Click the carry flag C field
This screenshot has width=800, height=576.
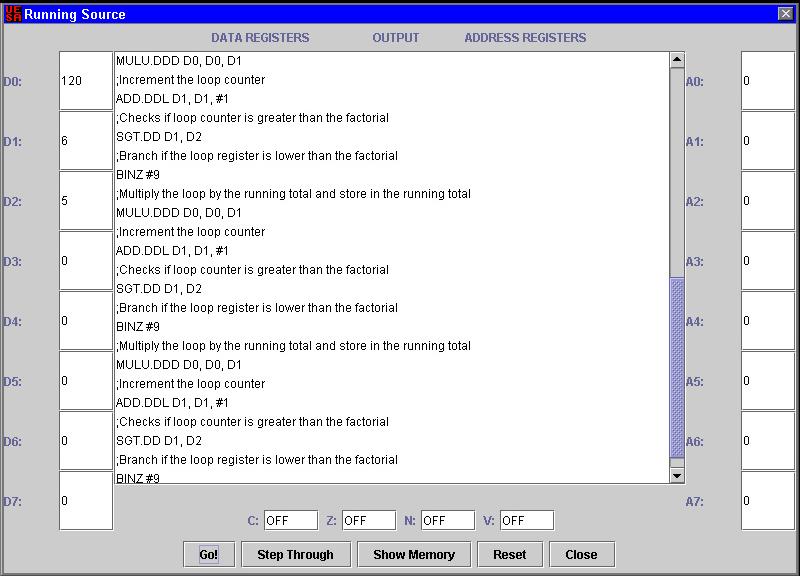point(291,520)
